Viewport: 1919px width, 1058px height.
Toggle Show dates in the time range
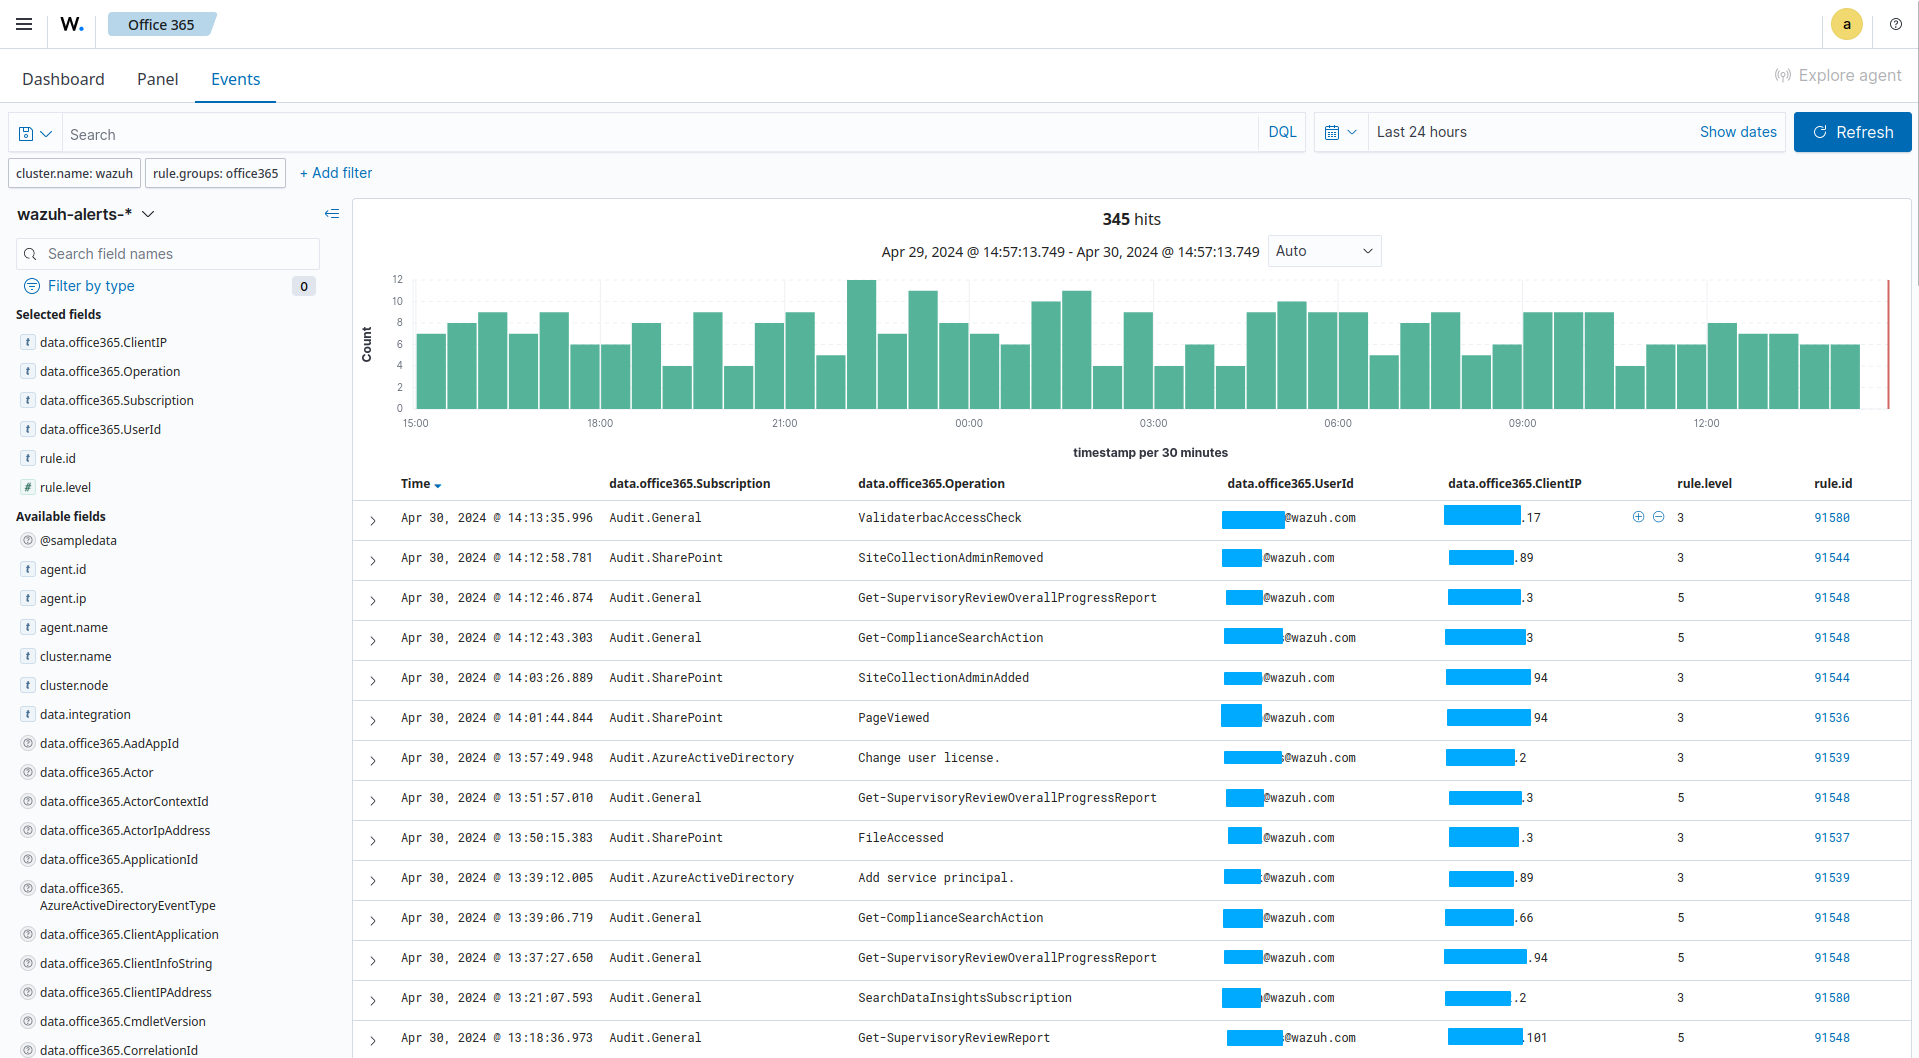(1737, 131)
